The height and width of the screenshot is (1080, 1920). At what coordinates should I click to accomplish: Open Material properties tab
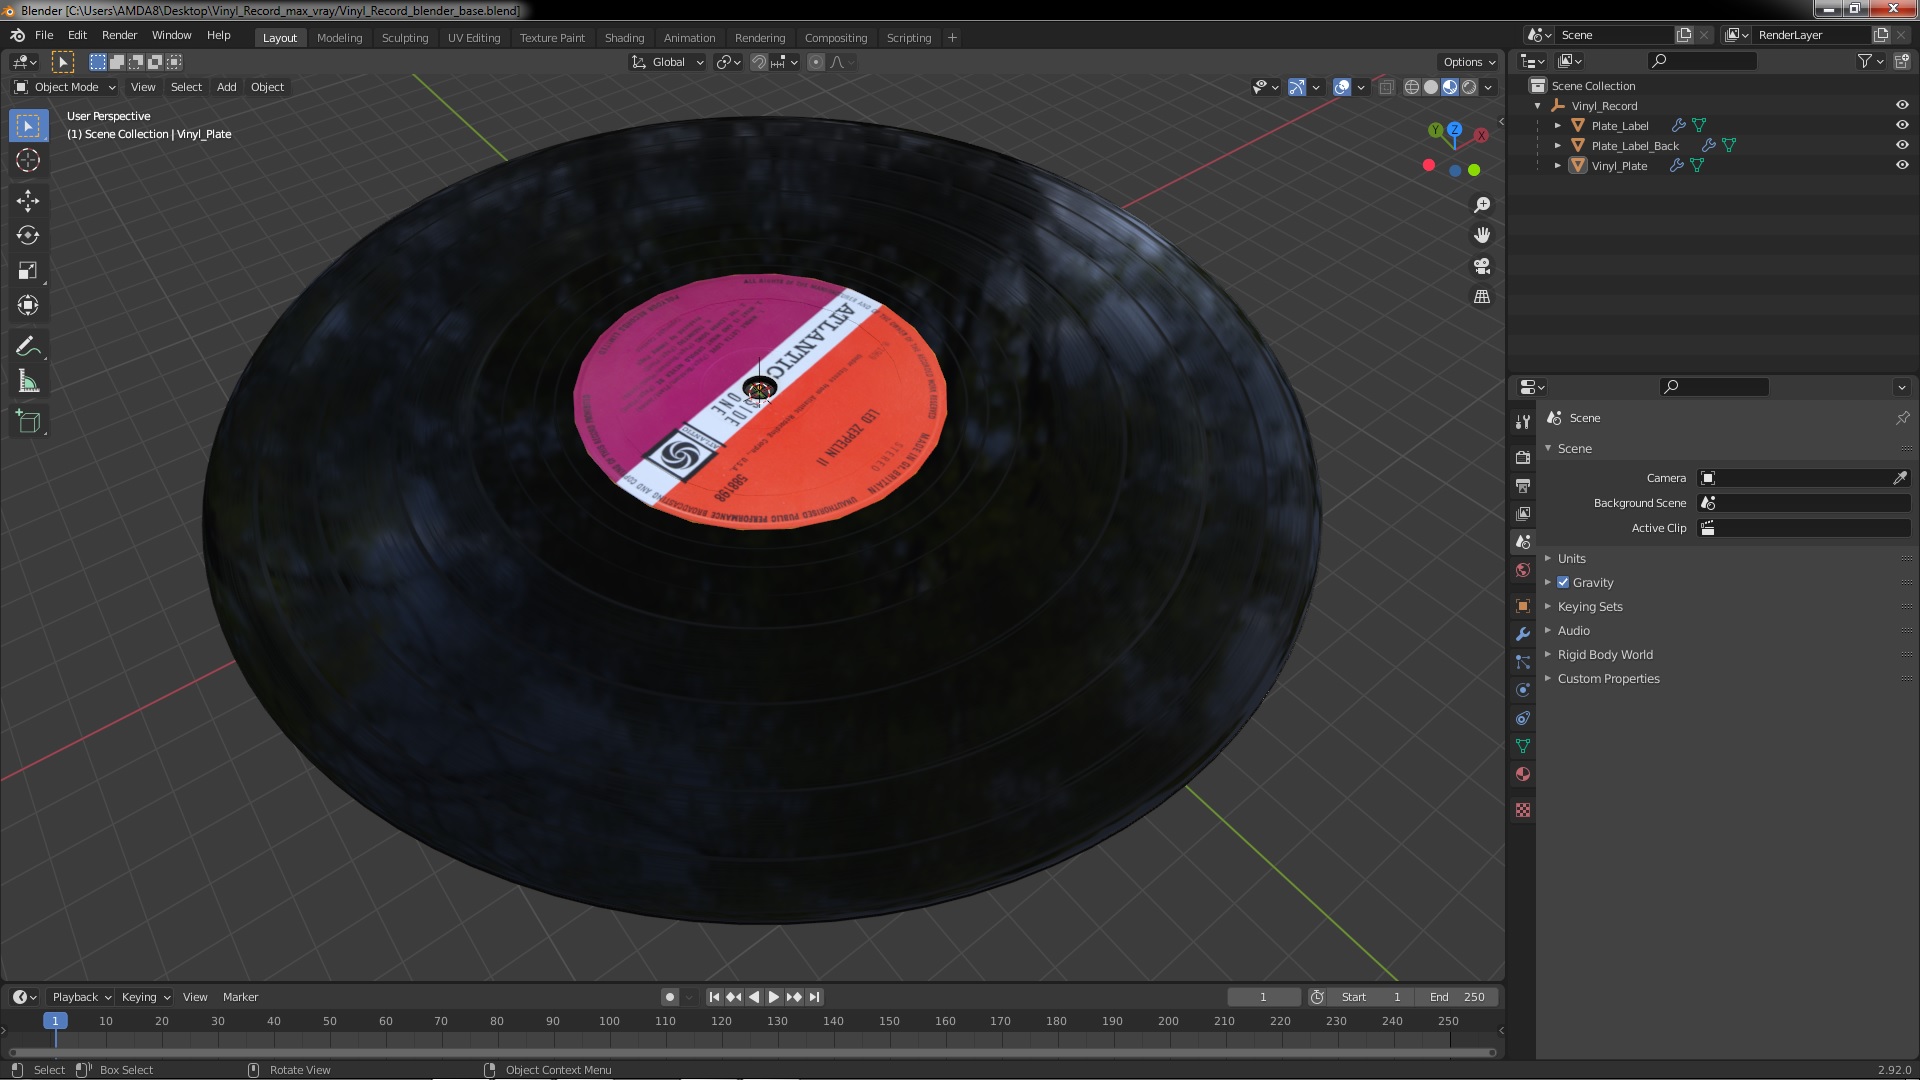tap(1523, 774)
